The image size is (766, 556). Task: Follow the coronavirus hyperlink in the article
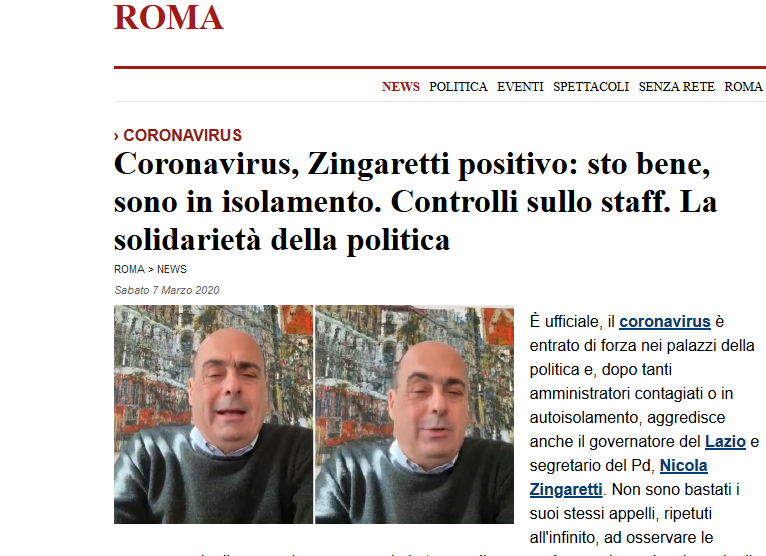tap(665, 321)
